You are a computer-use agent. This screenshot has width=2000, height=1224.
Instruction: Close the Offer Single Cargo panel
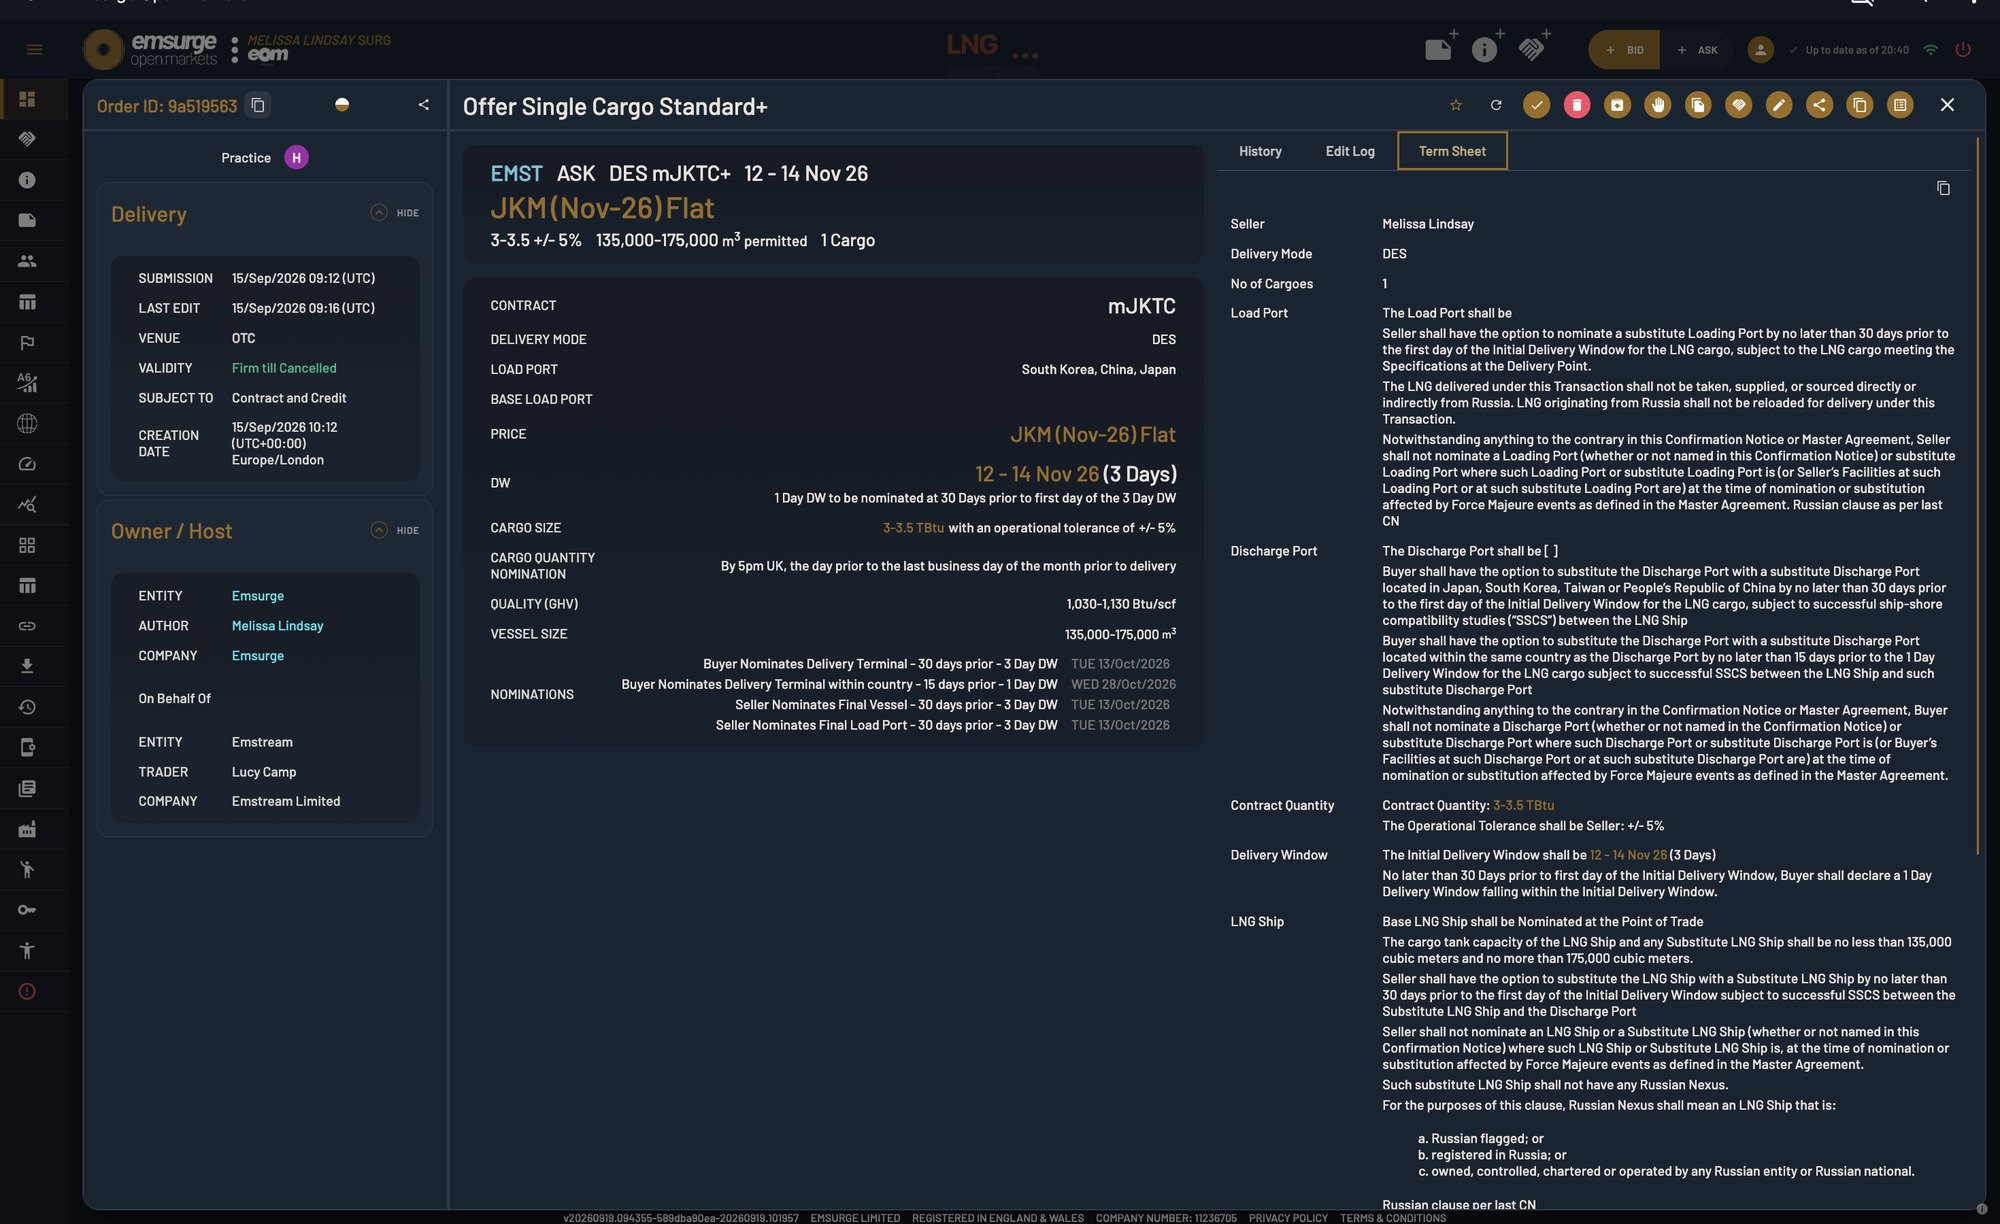1947,105
